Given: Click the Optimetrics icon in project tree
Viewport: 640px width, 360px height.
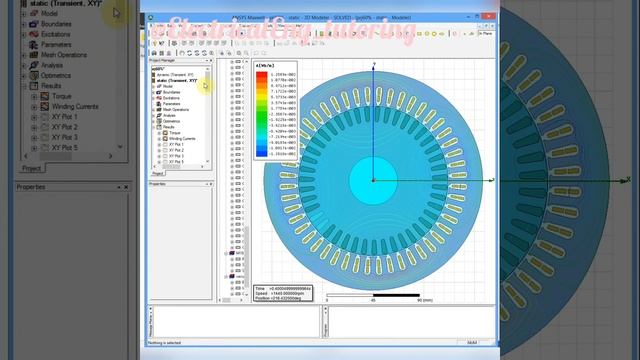Looking at the screenshot, I should (159, 121).
